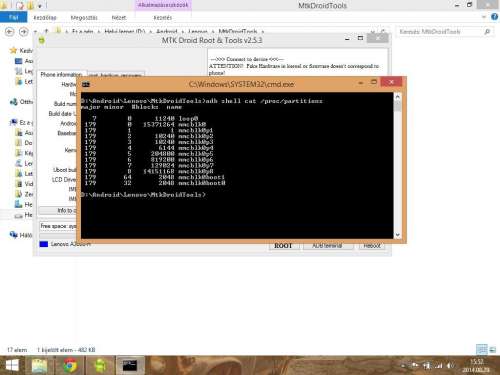Open Explorer help question-mark icon
The width and height of the screenshot is (500, 375).
pos(495,17)
